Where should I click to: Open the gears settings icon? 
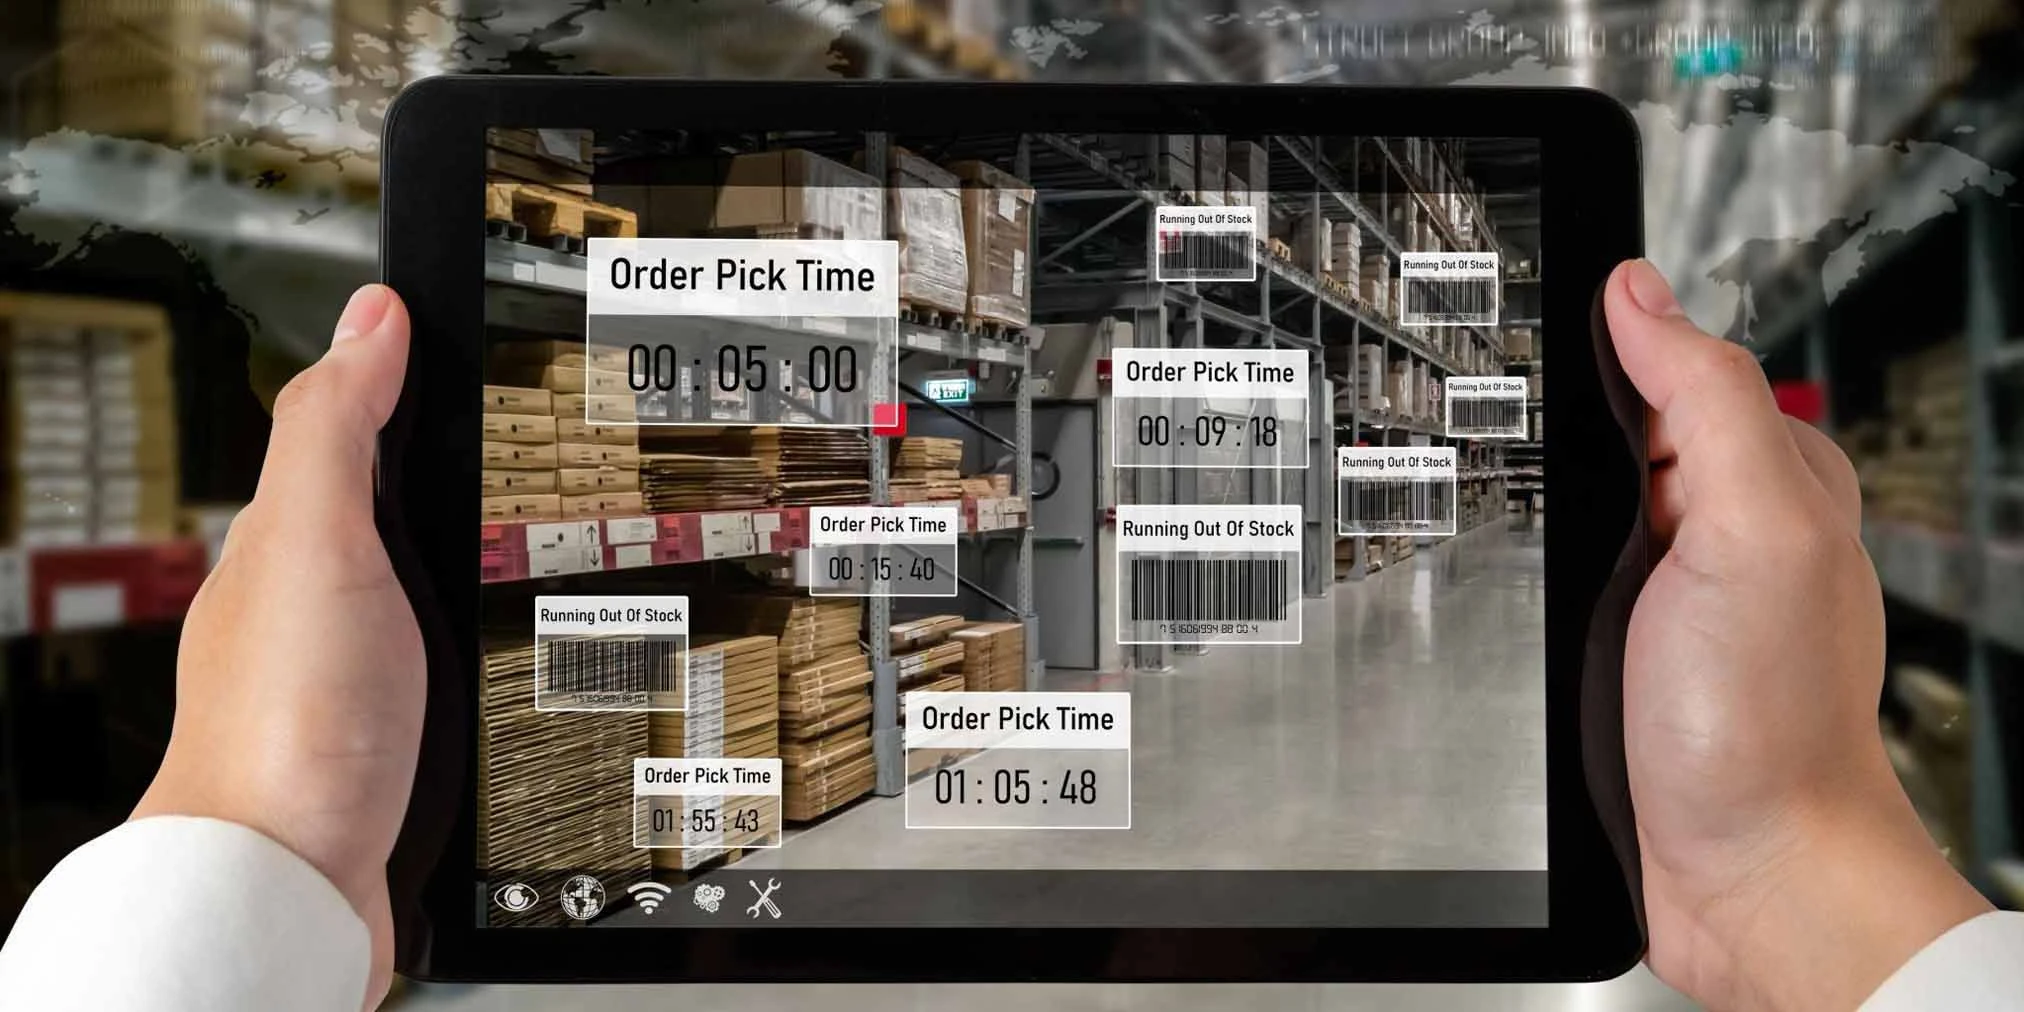(708, 898)
